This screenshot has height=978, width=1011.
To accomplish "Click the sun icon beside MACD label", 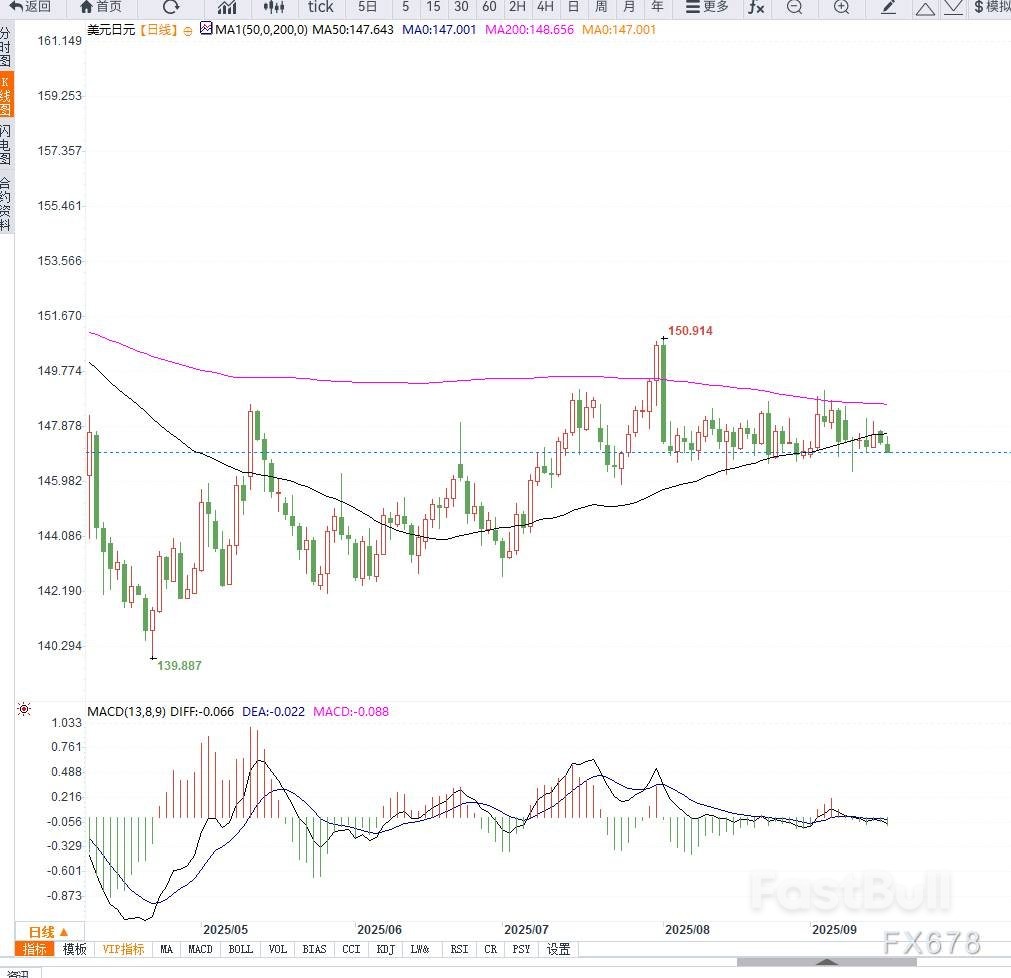I will point(23,711).
